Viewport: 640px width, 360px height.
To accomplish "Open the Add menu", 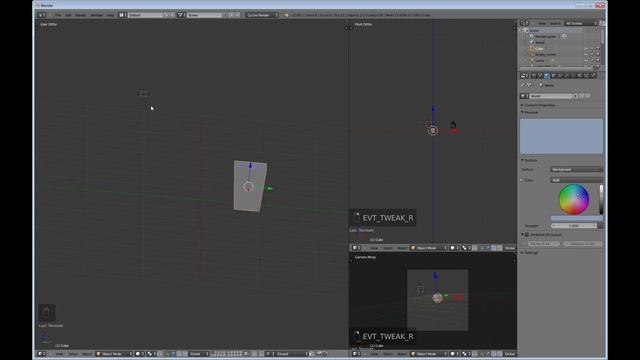I will pos(68,15).
